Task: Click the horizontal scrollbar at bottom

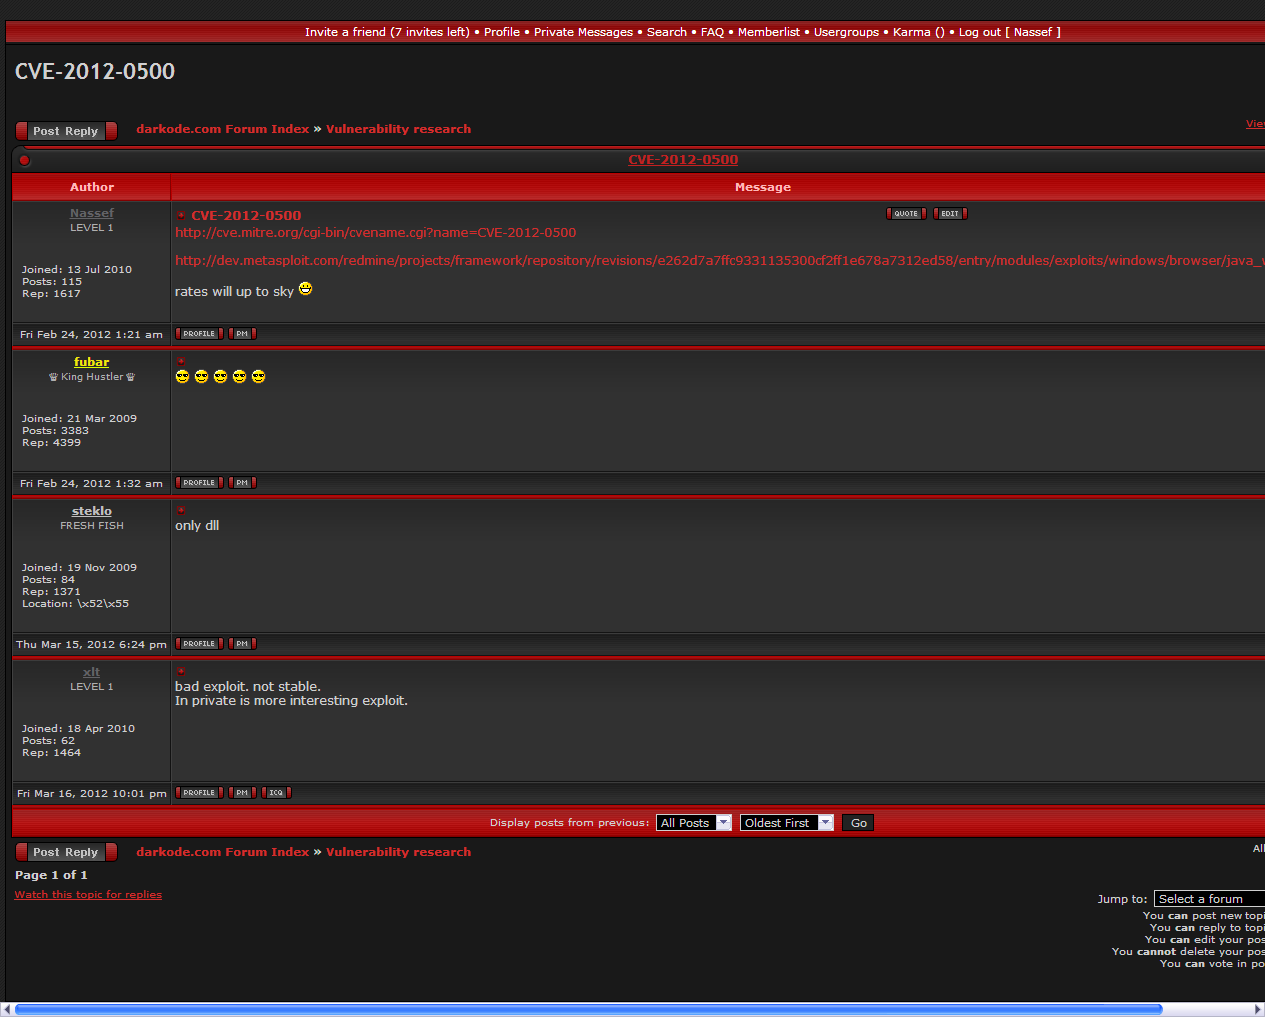Action: pyautogui.click(x=588, y=1009)
